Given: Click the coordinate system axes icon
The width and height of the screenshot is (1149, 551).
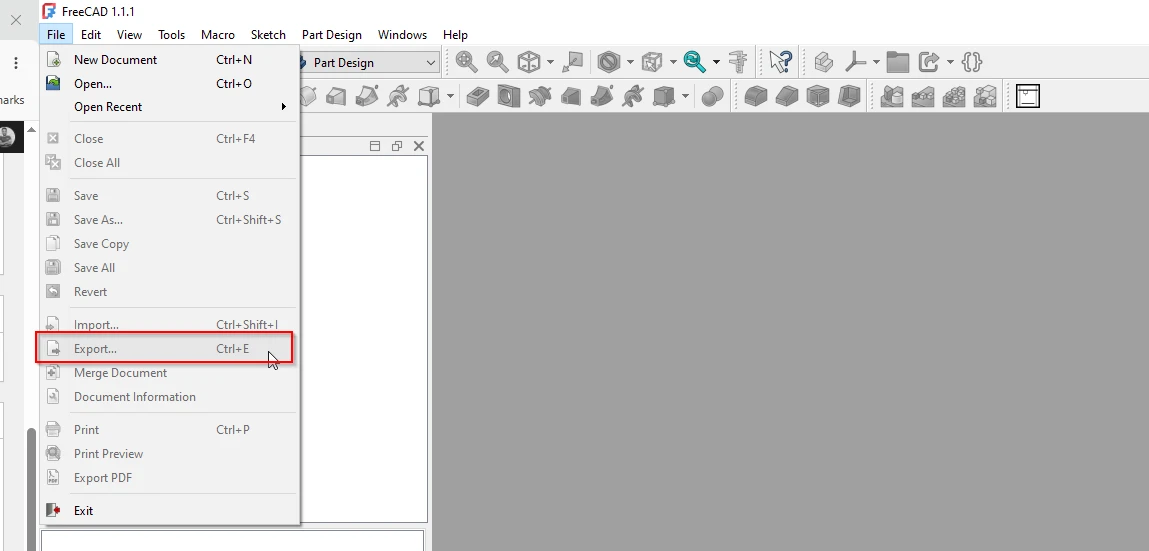Looking at the screenshot, I should 855,62.
